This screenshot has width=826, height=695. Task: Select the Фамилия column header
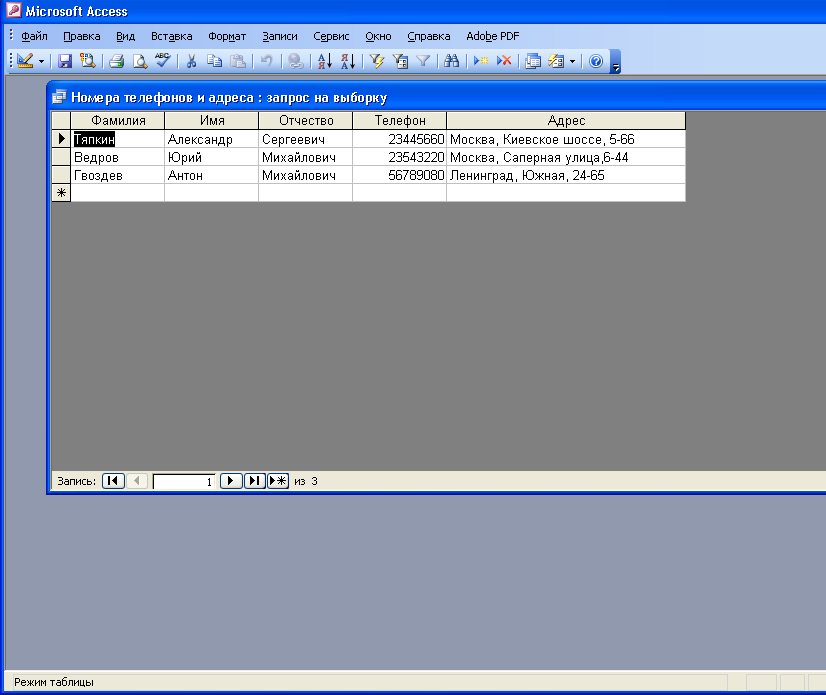118,121
